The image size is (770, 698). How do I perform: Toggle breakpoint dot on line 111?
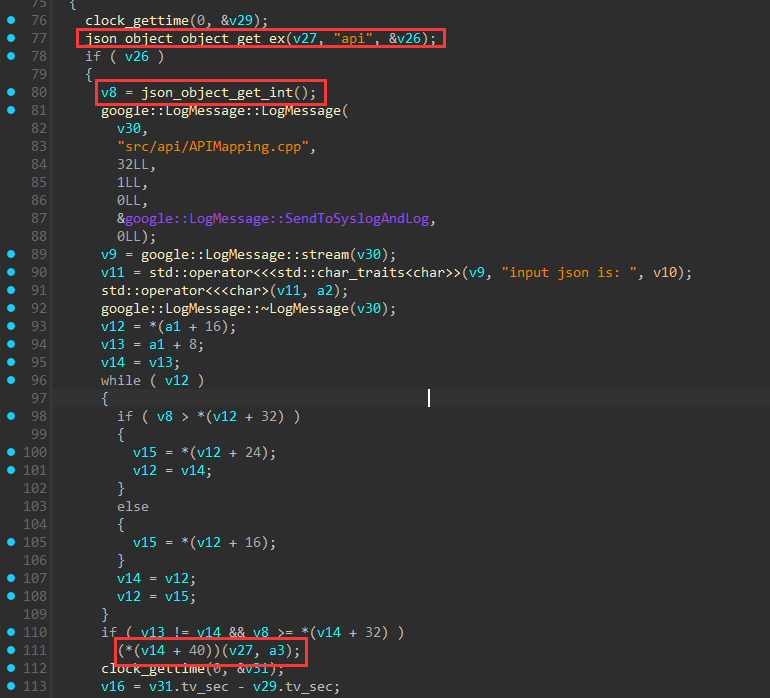click(x=11, y=651)
